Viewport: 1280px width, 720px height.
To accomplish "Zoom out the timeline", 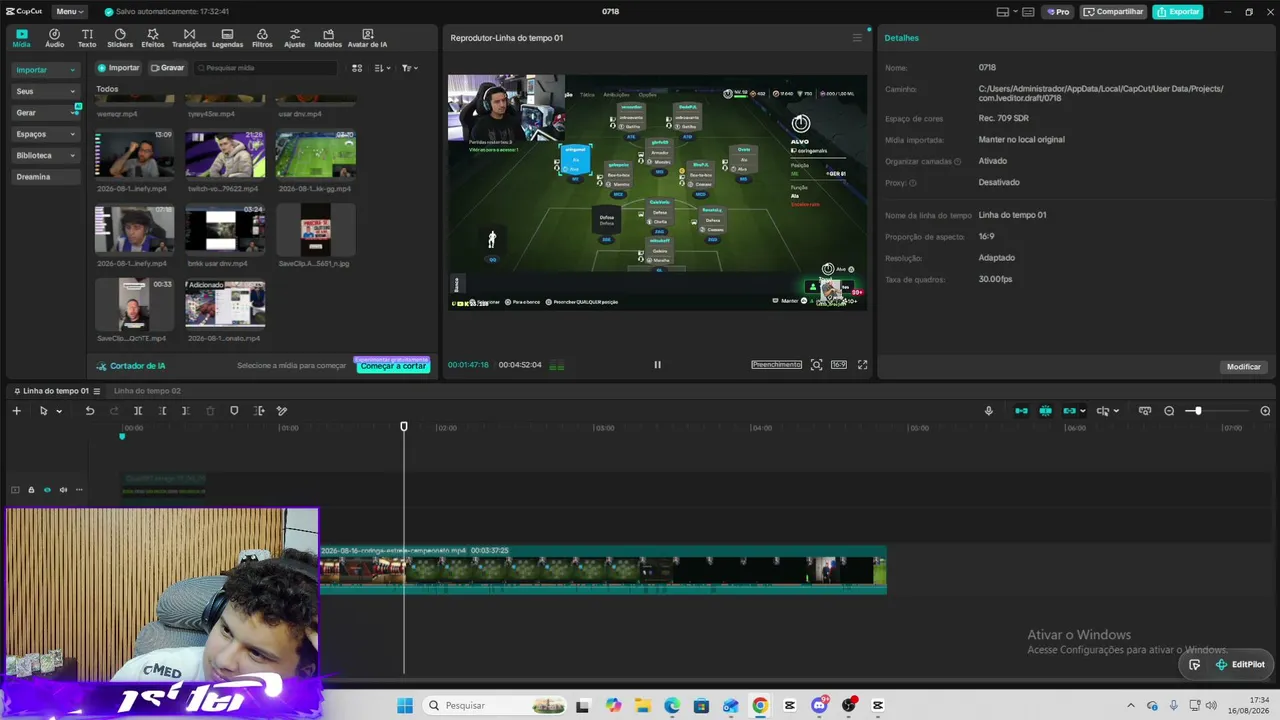I will tap(1169, 411).
